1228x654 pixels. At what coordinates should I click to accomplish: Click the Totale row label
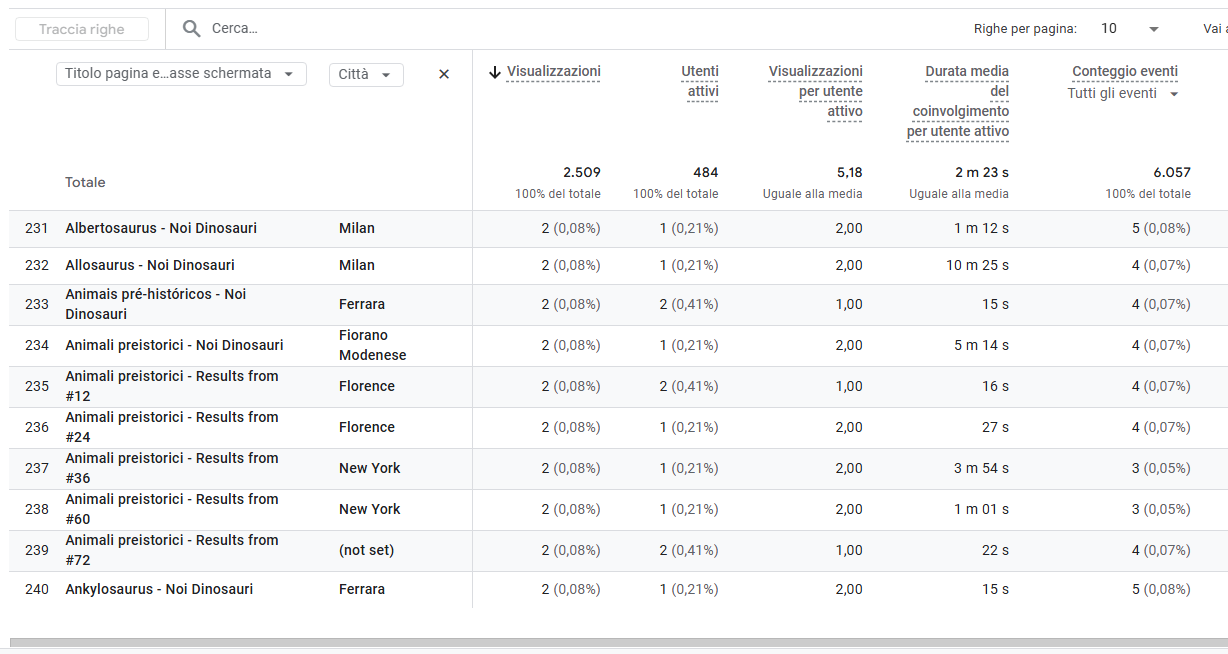click(85, 182)
